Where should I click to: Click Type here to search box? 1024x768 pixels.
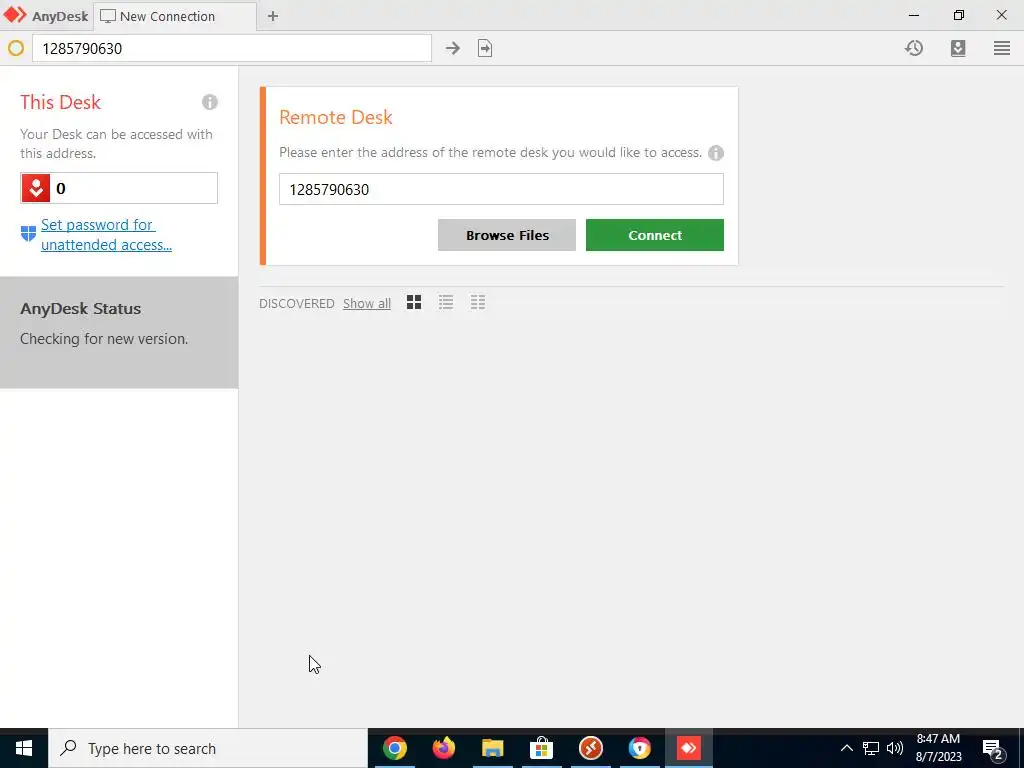point(208,748)
